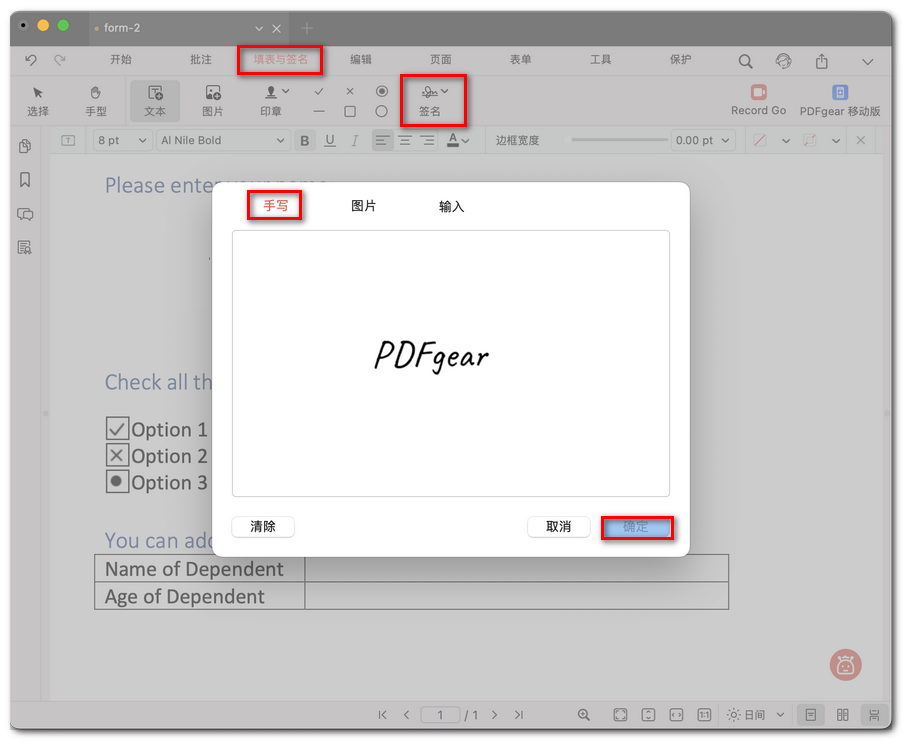Select the hand (手型) tool
903x741 pixels.
[x=96, y=100]
